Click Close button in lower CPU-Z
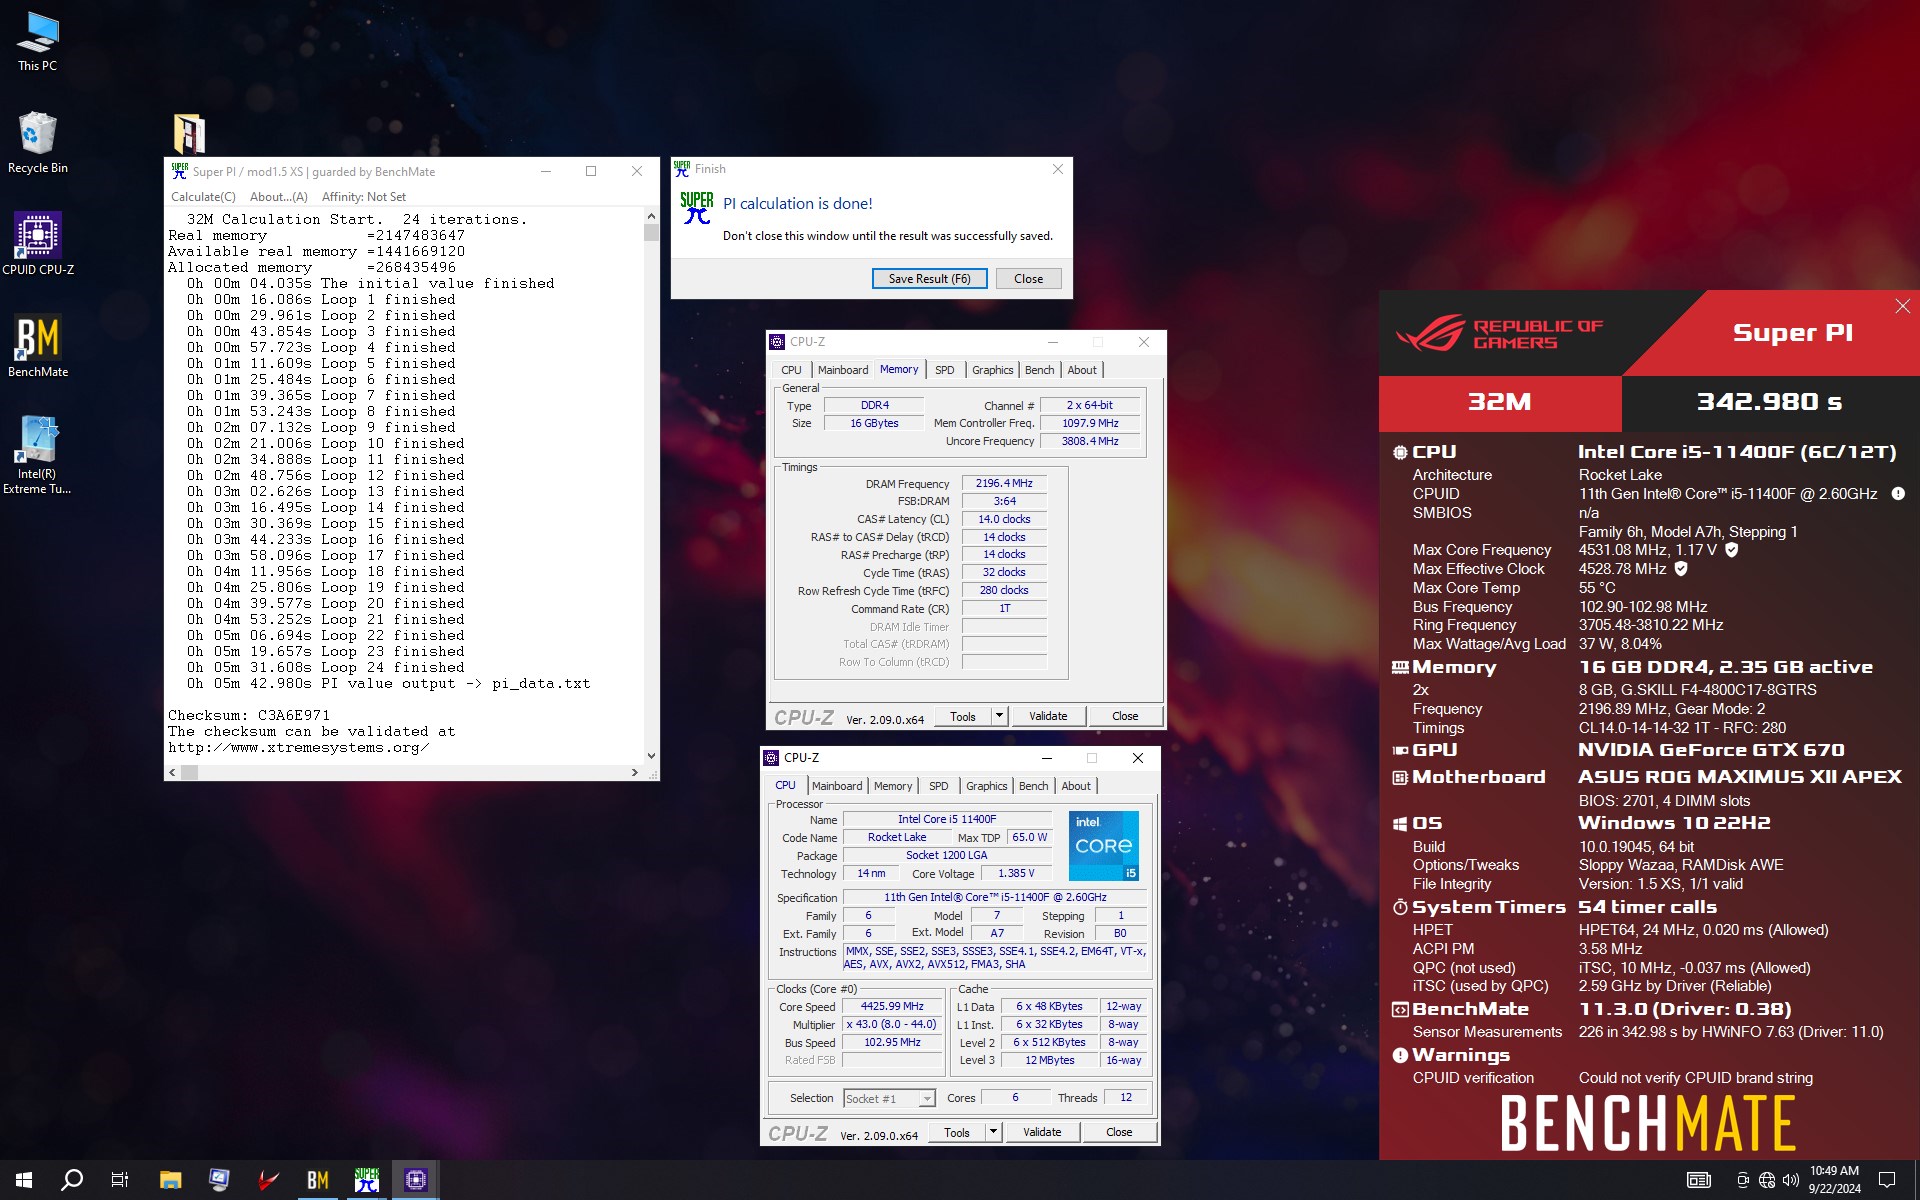This screenshot has height=1200, width=1920. (x=1119, y=1132)
